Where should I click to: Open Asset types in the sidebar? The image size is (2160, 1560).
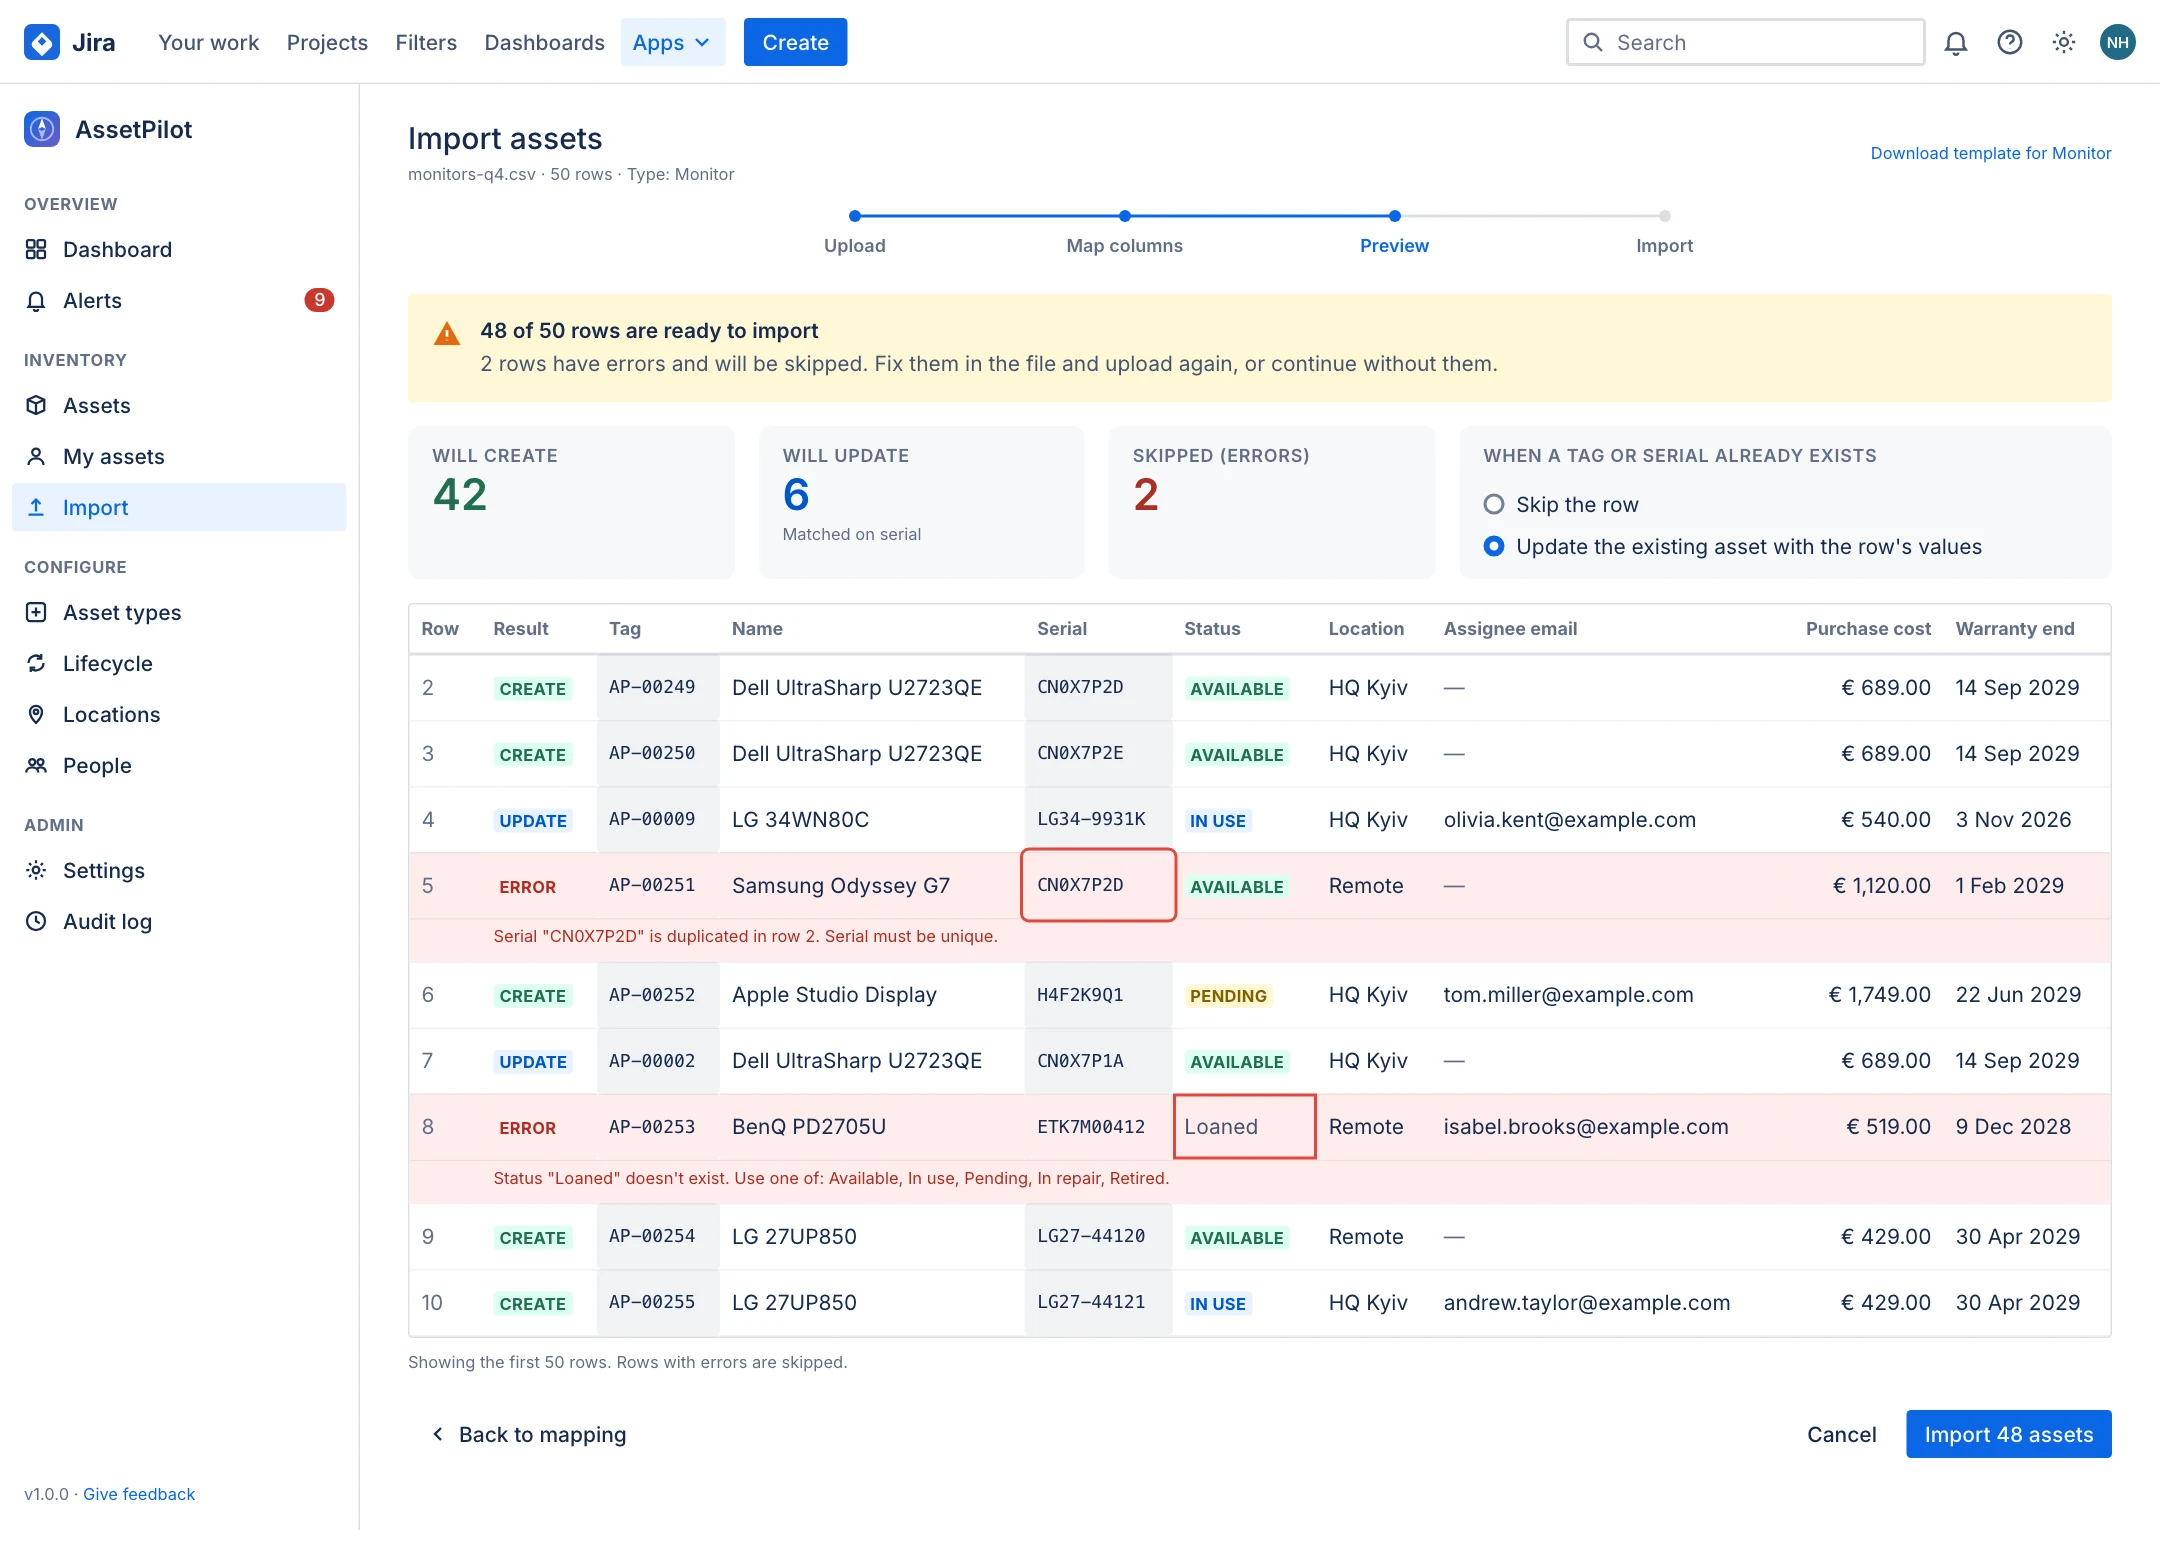pos(179,612)
